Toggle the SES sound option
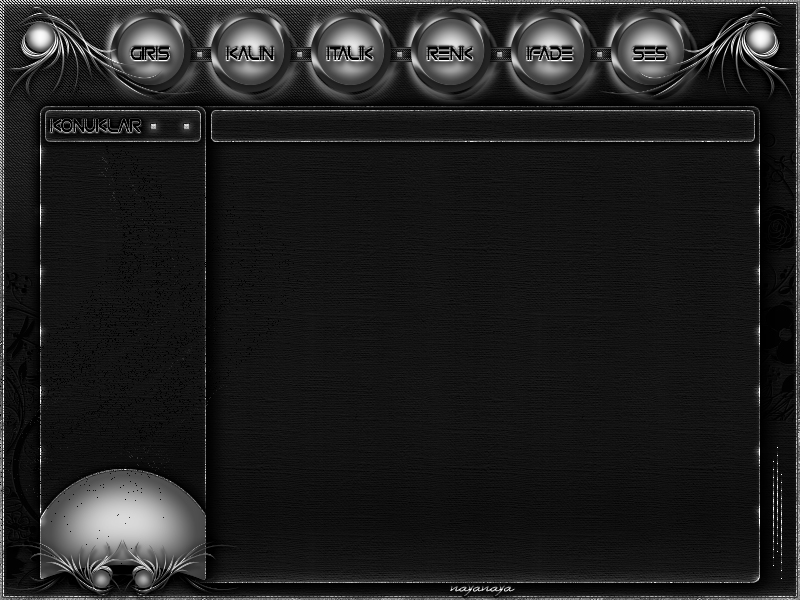 click(649, 54)
